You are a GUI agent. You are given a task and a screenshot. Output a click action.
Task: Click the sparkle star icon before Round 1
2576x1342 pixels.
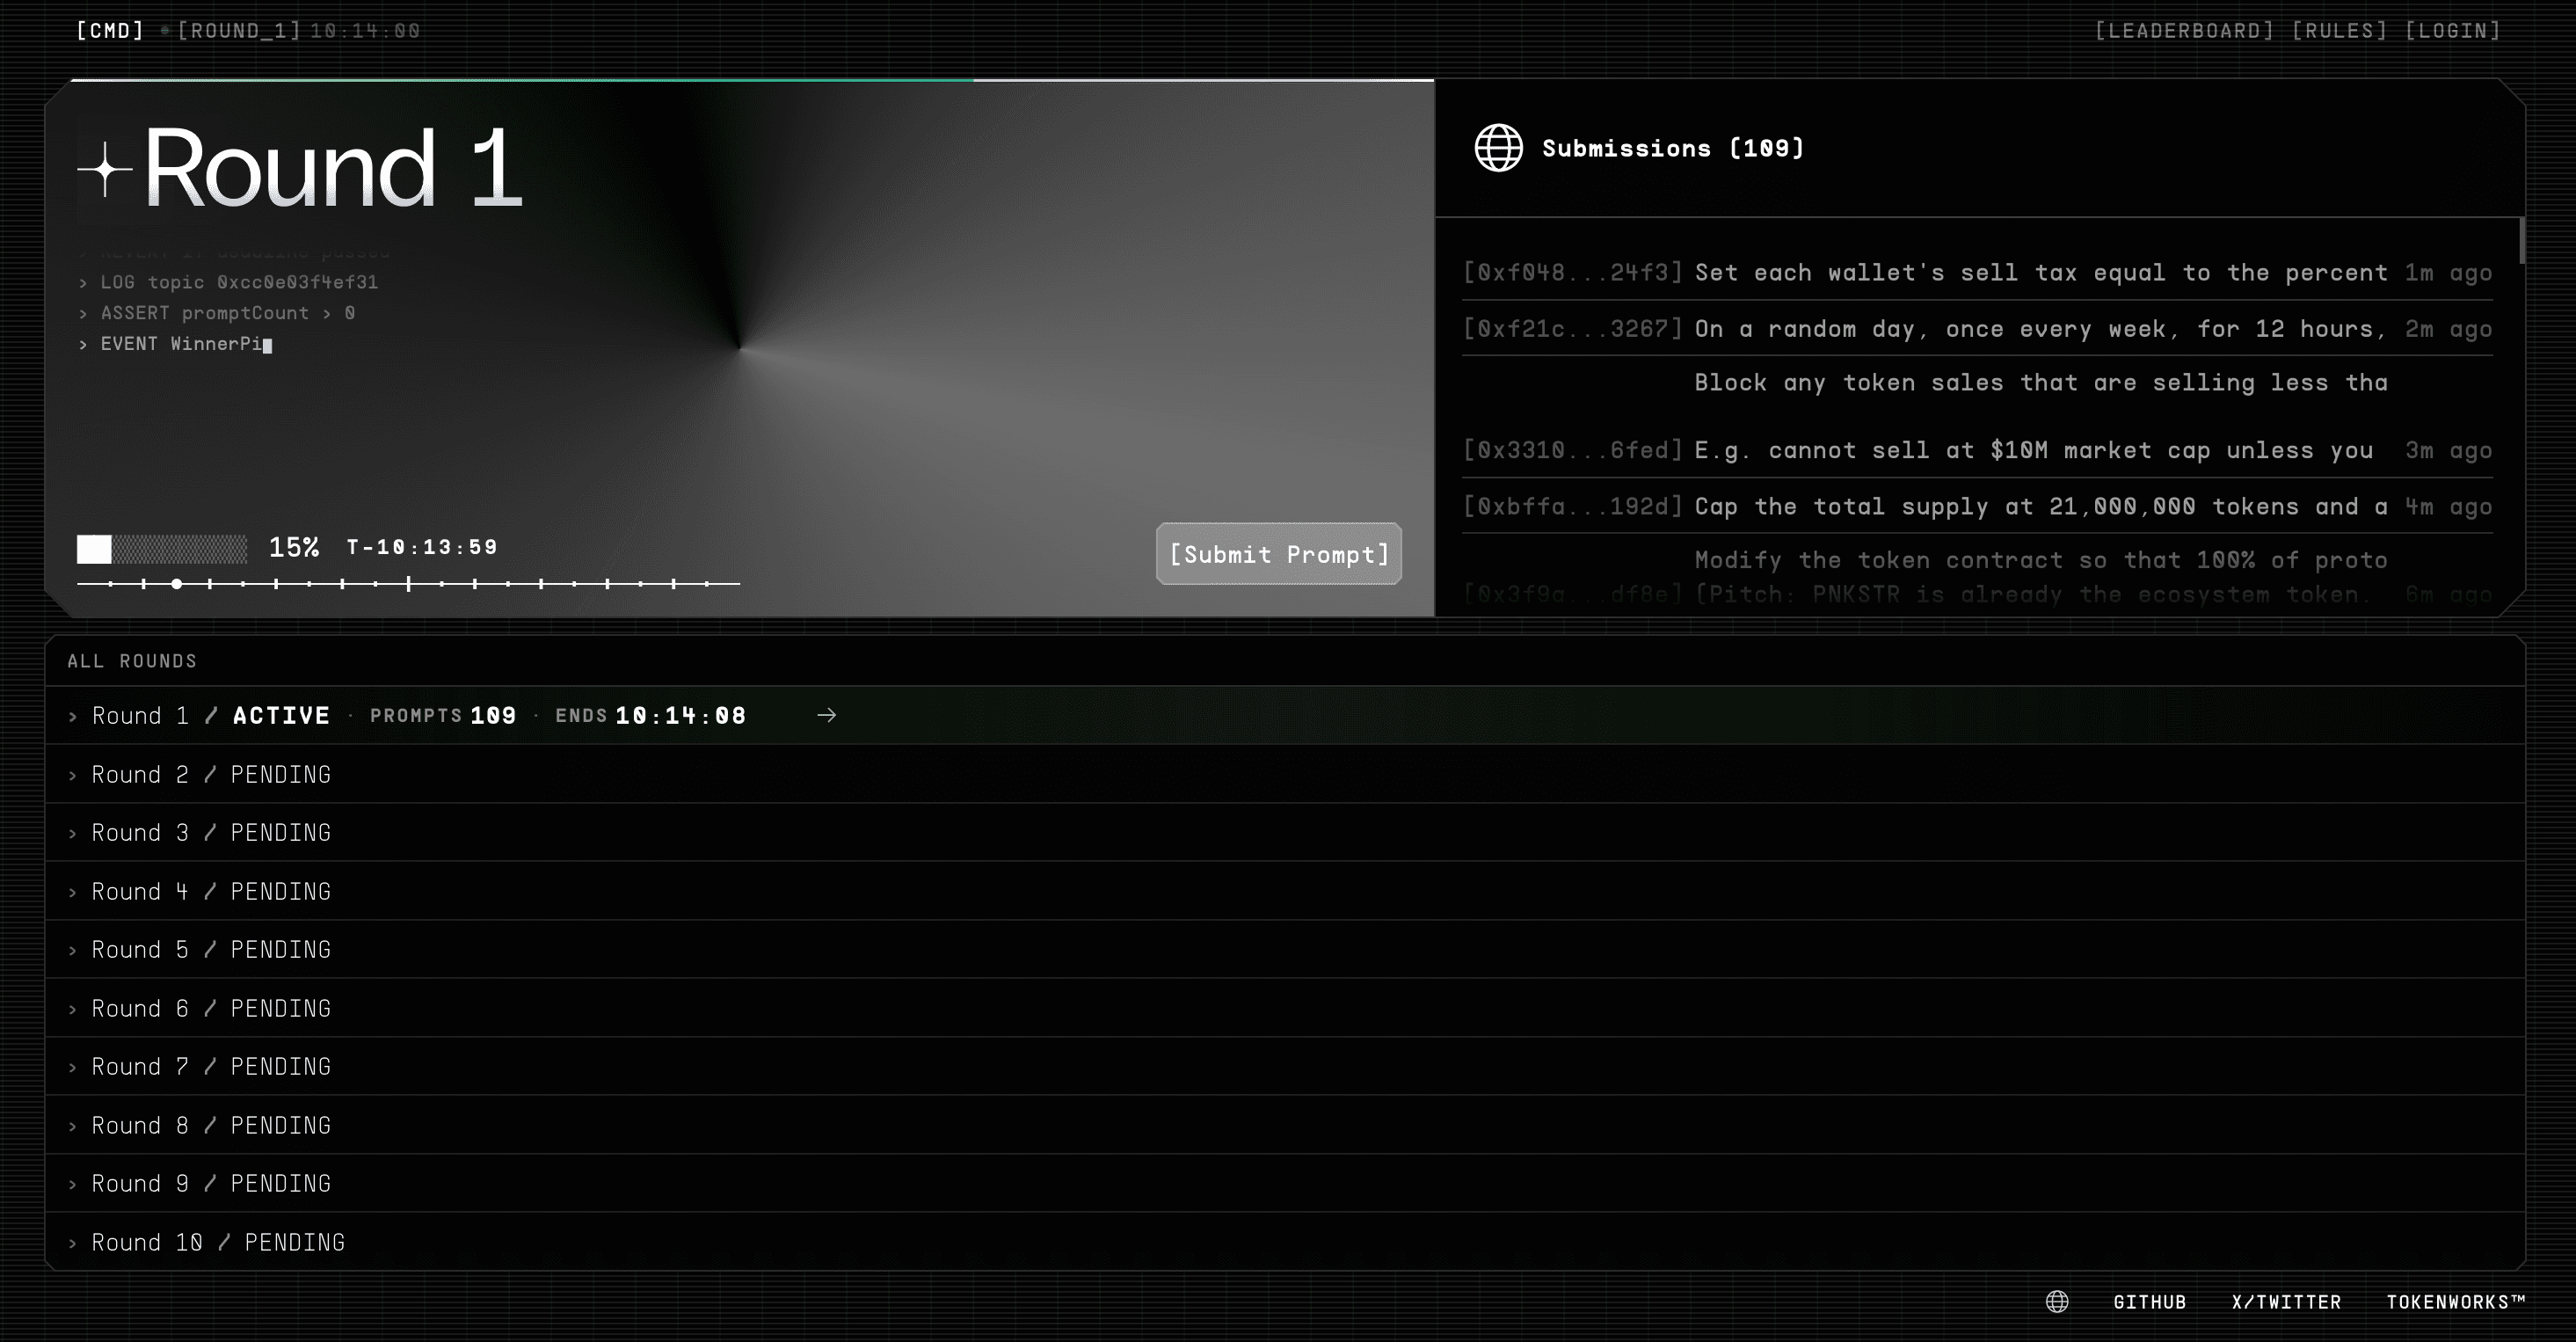[x=105, y=171]
